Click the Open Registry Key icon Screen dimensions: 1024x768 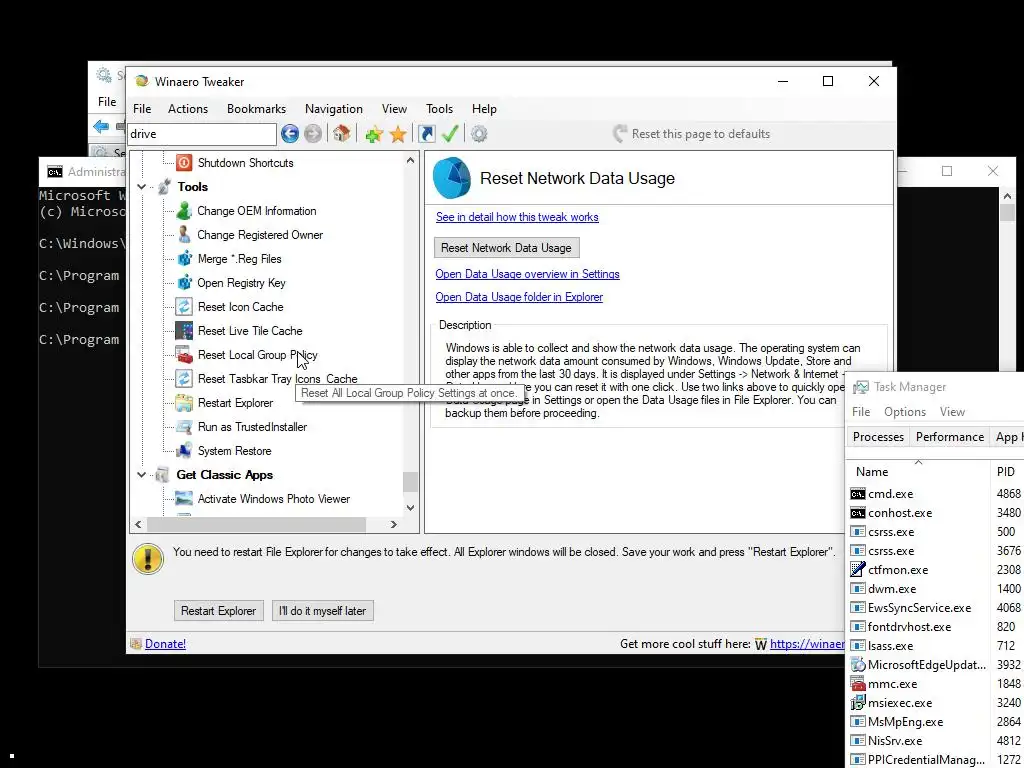point(184,283)
